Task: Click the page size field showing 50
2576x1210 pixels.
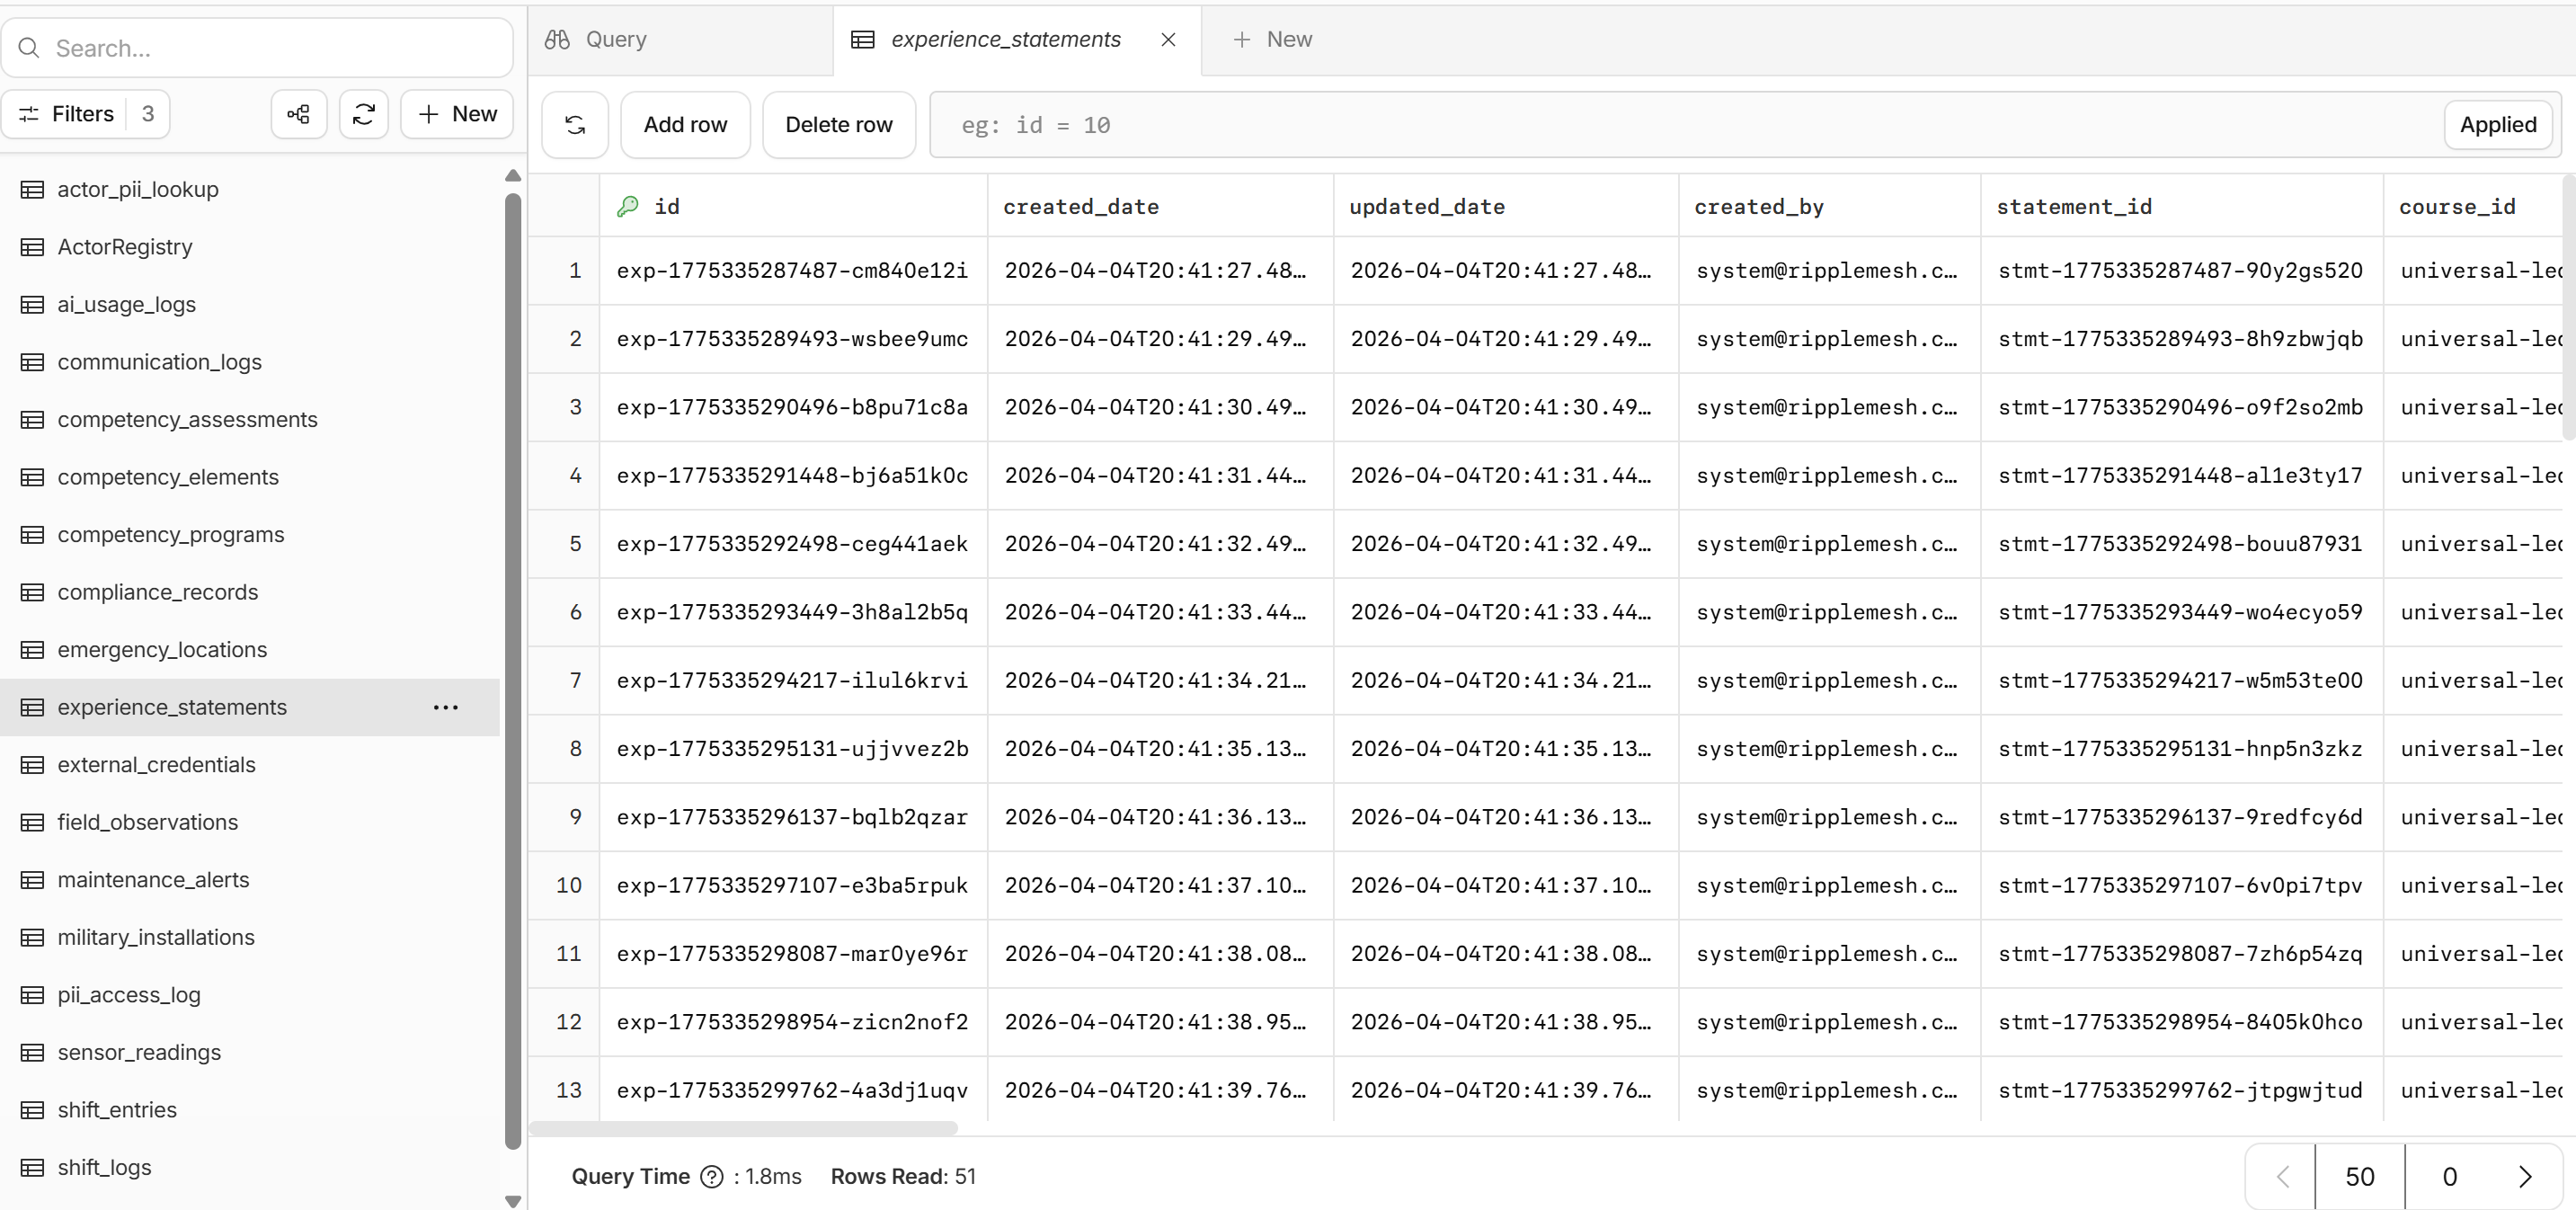Action: [x=2360, y=1176]
